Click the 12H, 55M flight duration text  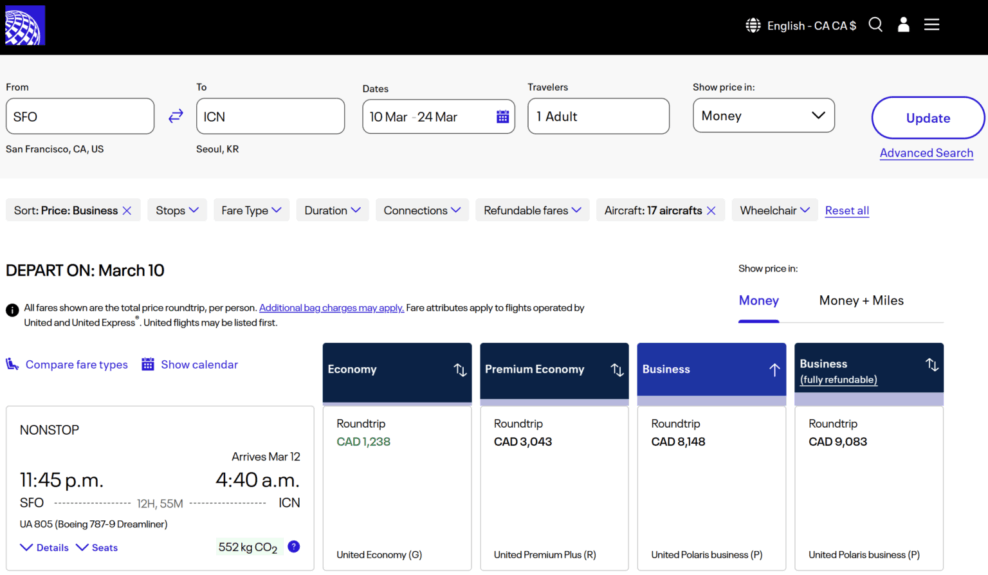tap(160, 503)
